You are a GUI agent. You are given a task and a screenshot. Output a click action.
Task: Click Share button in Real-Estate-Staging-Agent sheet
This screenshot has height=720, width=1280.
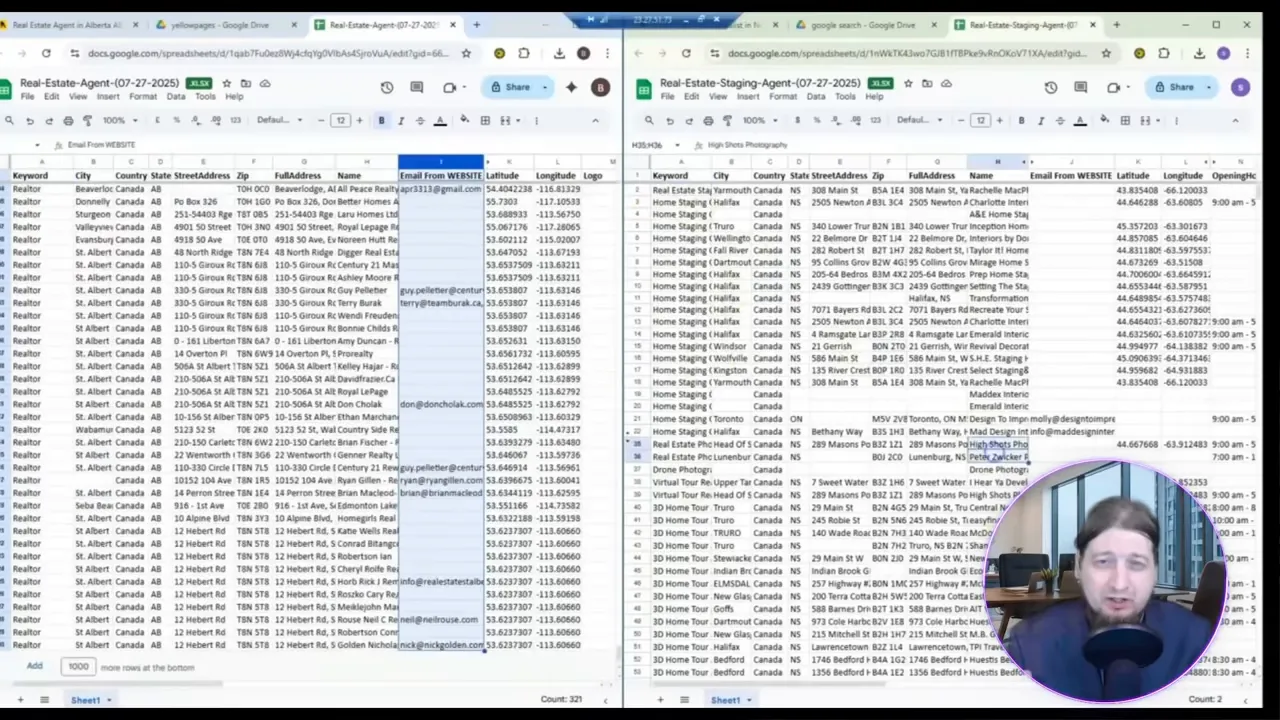pyautogui.click(x=1175, y=87)
